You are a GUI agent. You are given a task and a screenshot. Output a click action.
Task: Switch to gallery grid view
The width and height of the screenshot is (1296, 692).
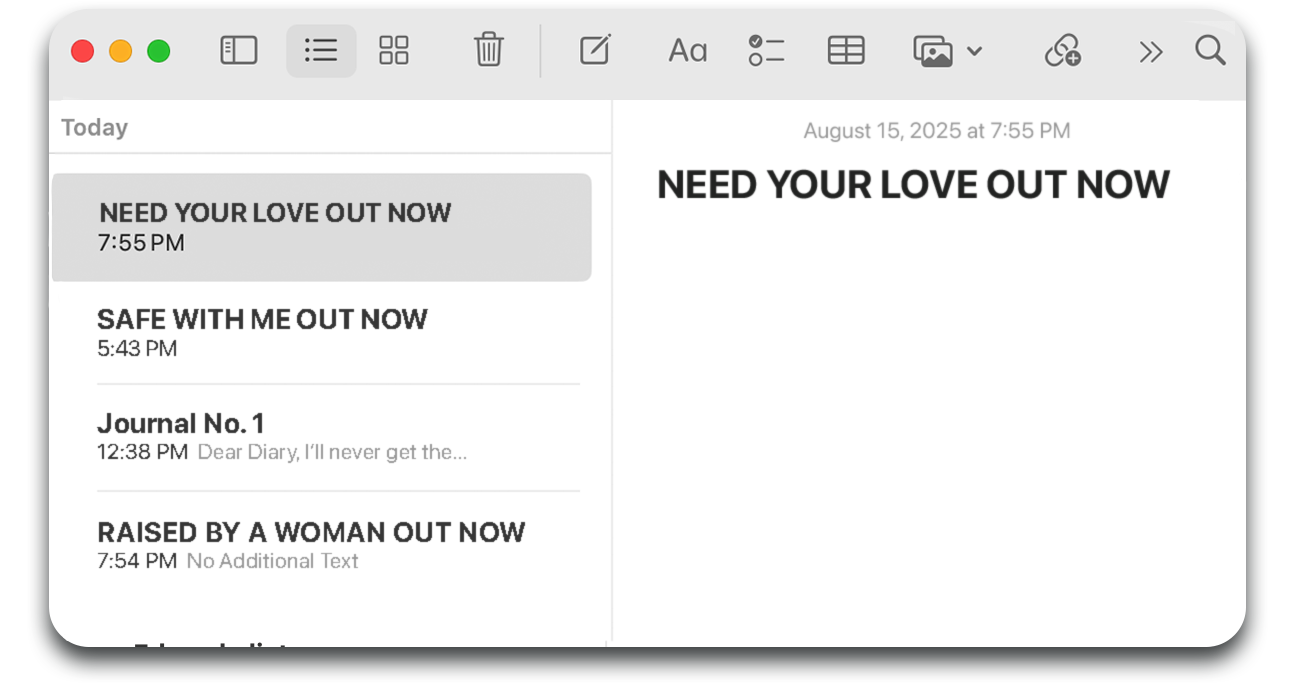(x=394, y=51)
